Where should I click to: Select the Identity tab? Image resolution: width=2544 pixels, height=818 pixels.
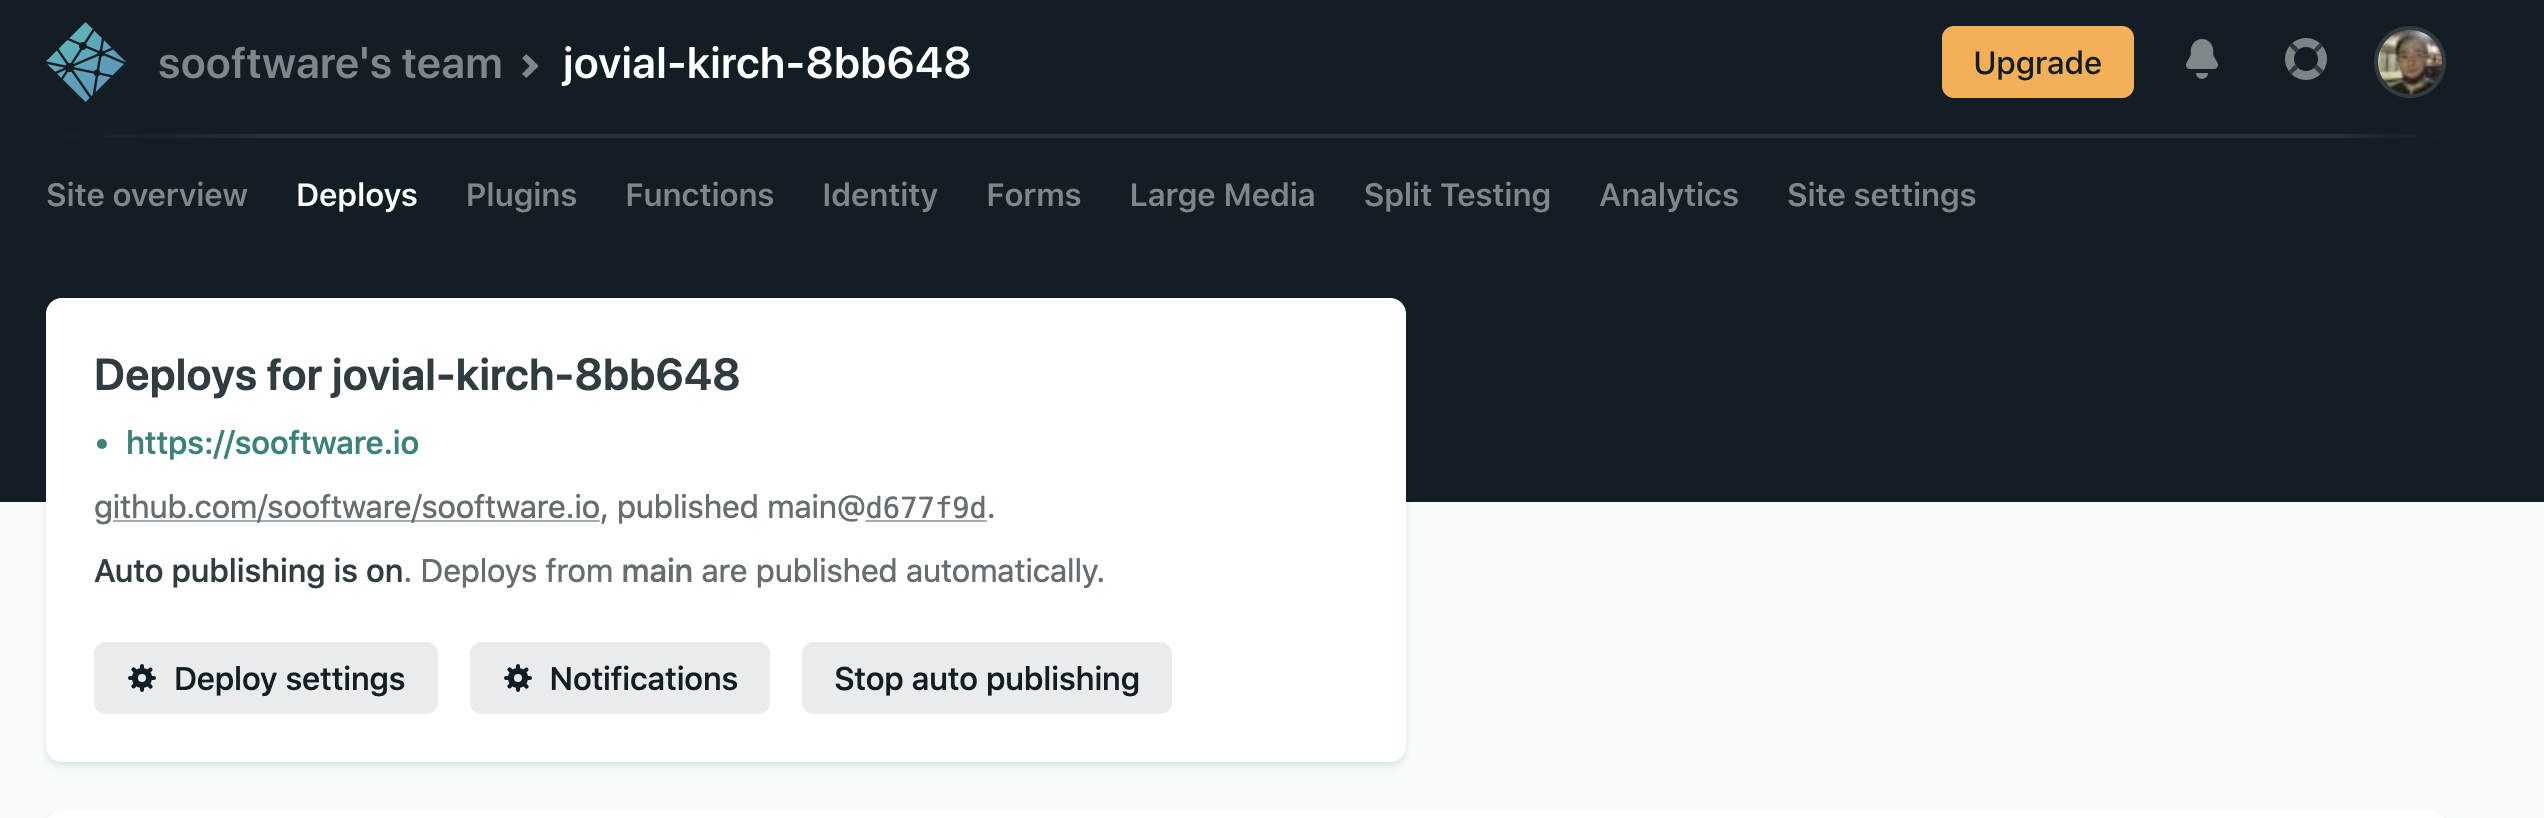[x=880, y=194]
